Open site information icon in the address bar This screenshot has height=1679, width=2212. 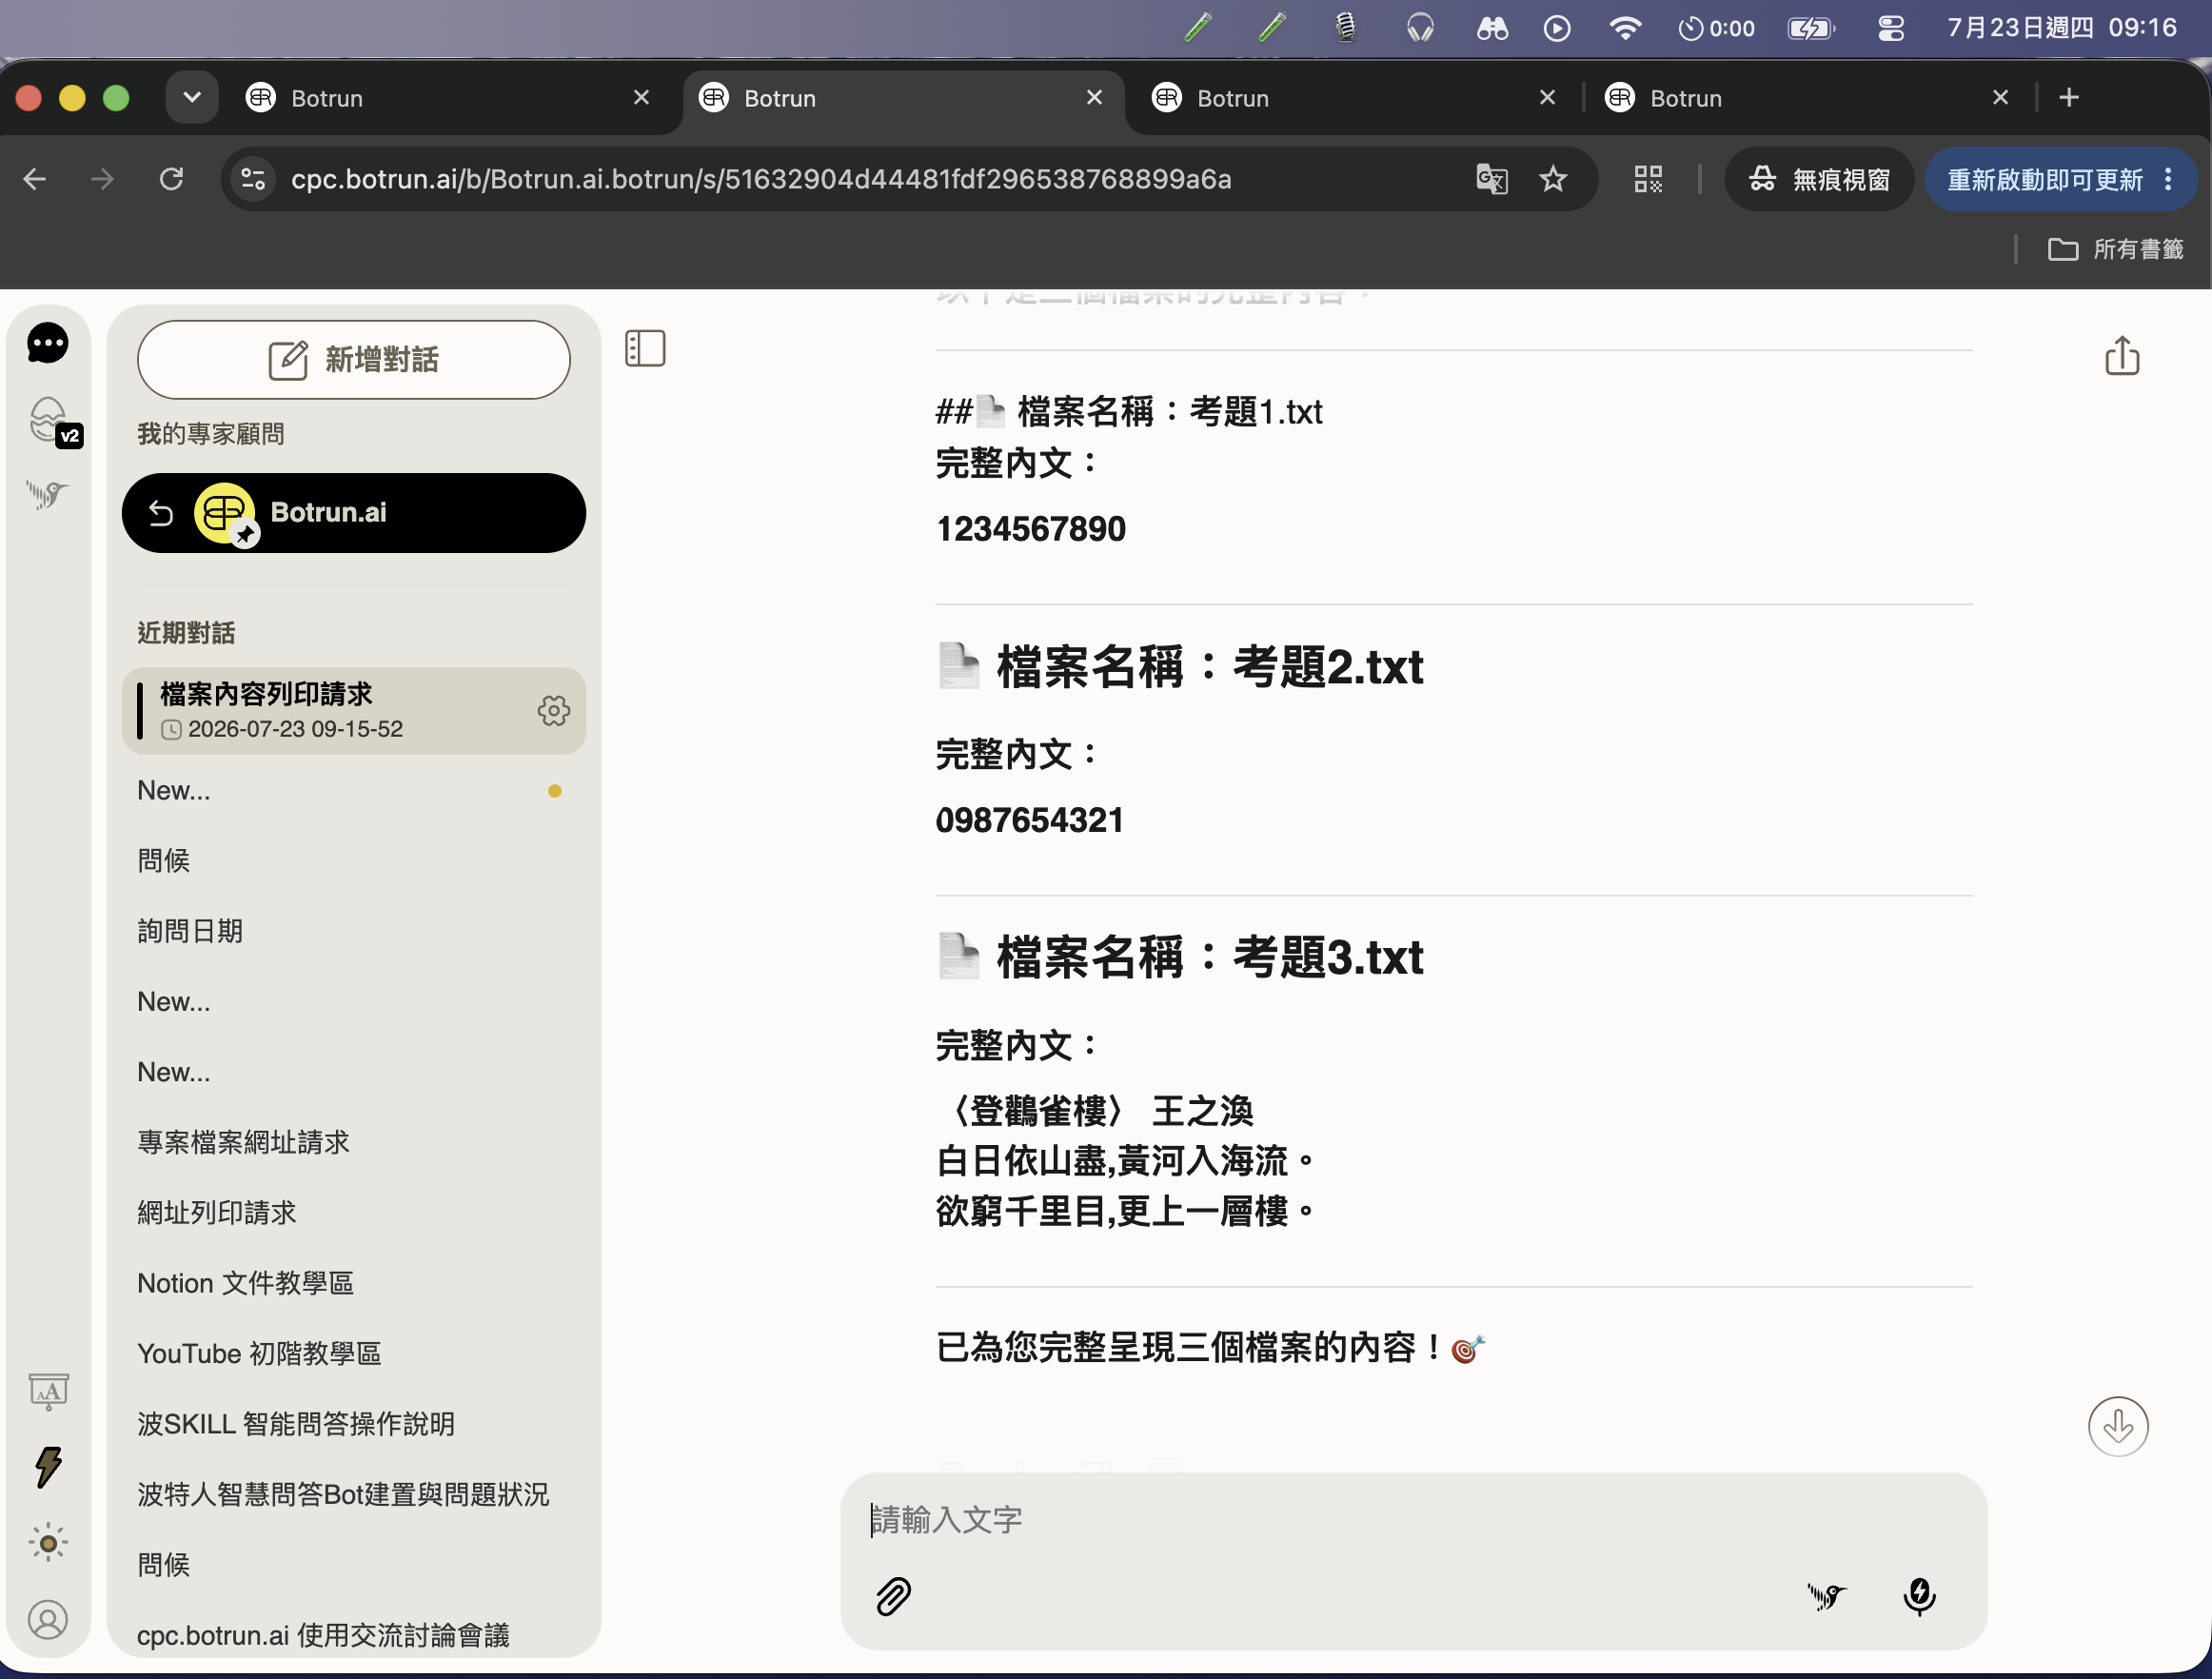point(254,179)
